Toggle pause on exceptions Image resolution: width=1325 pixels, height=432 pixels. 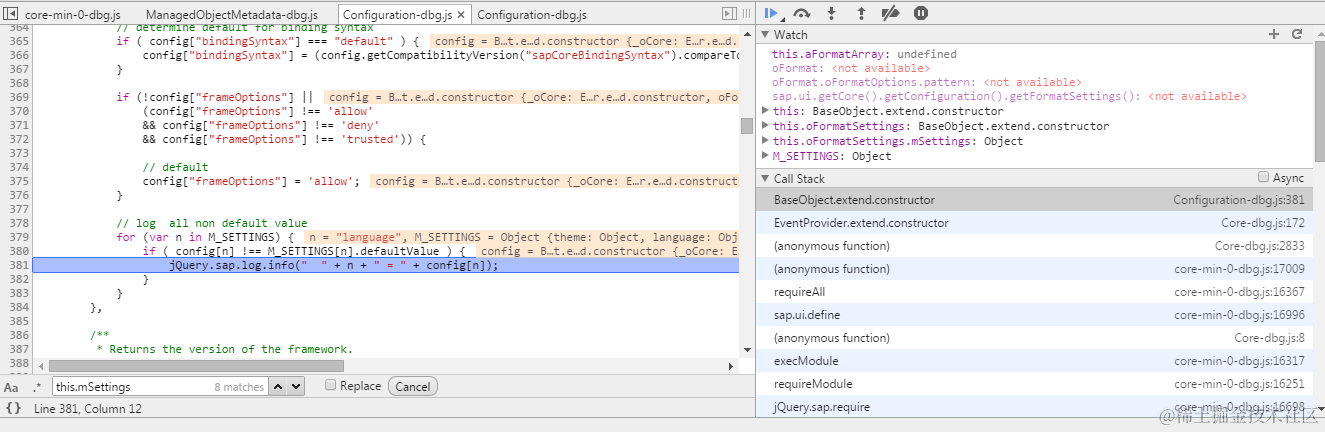[921, 13]
